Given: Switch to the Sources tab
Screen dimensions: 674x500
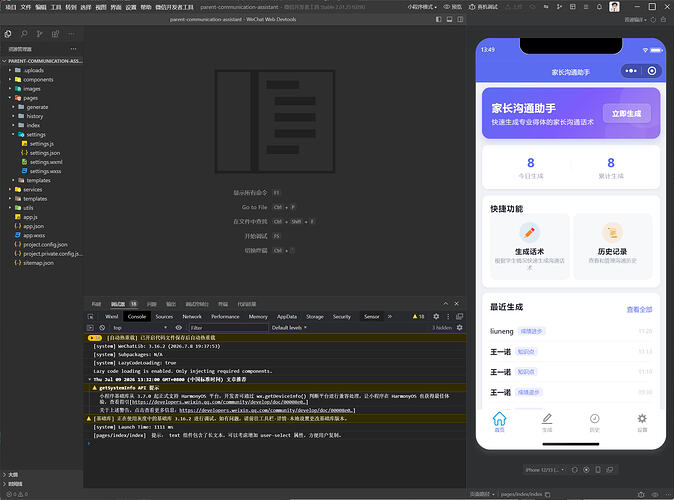Looking at the screenshot, I should click(x=164, y=316).
